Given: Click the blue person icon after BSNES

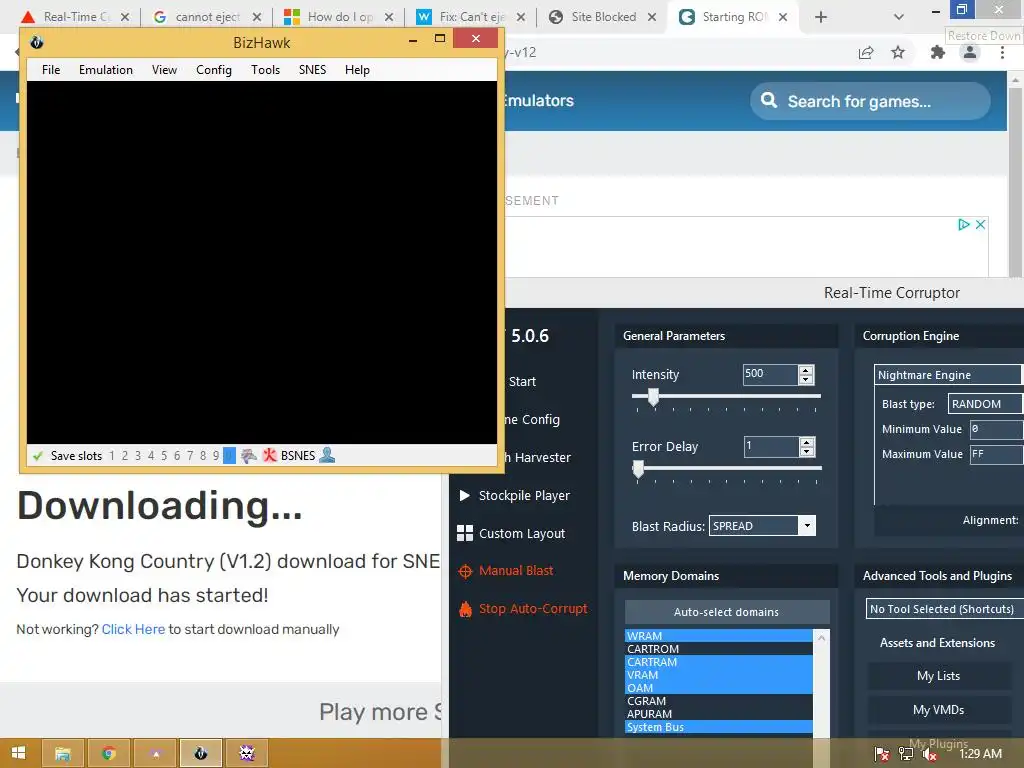Looking at the screenshot, I should pos(327,455).
